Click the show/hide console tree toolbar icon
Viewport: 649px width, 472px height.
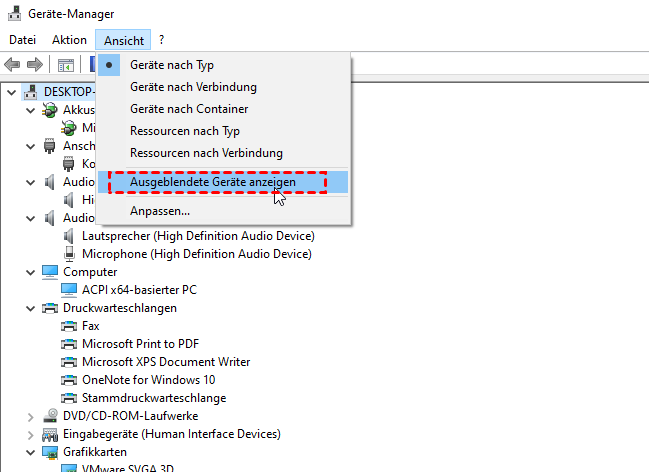(x=65, y=65)
